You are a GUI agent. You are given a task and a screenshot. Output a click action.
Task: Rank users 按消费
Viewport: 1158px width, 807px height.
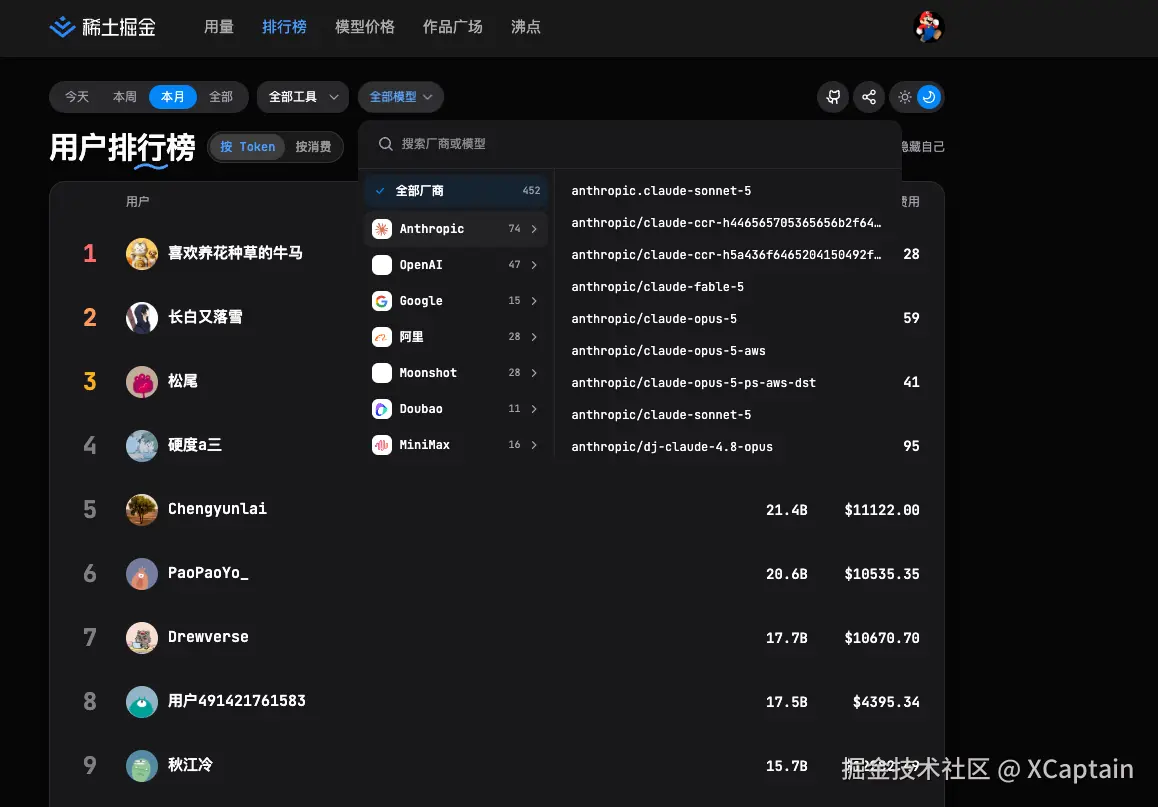coord(313,147)
